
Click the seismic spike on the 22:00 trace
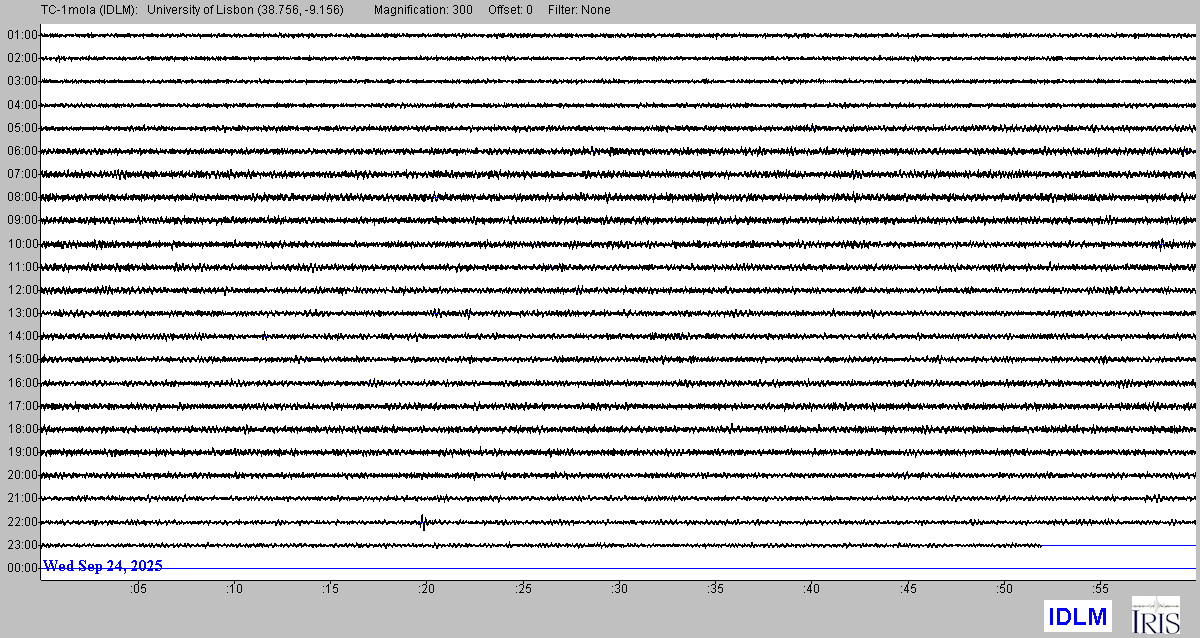pos(424,521)
